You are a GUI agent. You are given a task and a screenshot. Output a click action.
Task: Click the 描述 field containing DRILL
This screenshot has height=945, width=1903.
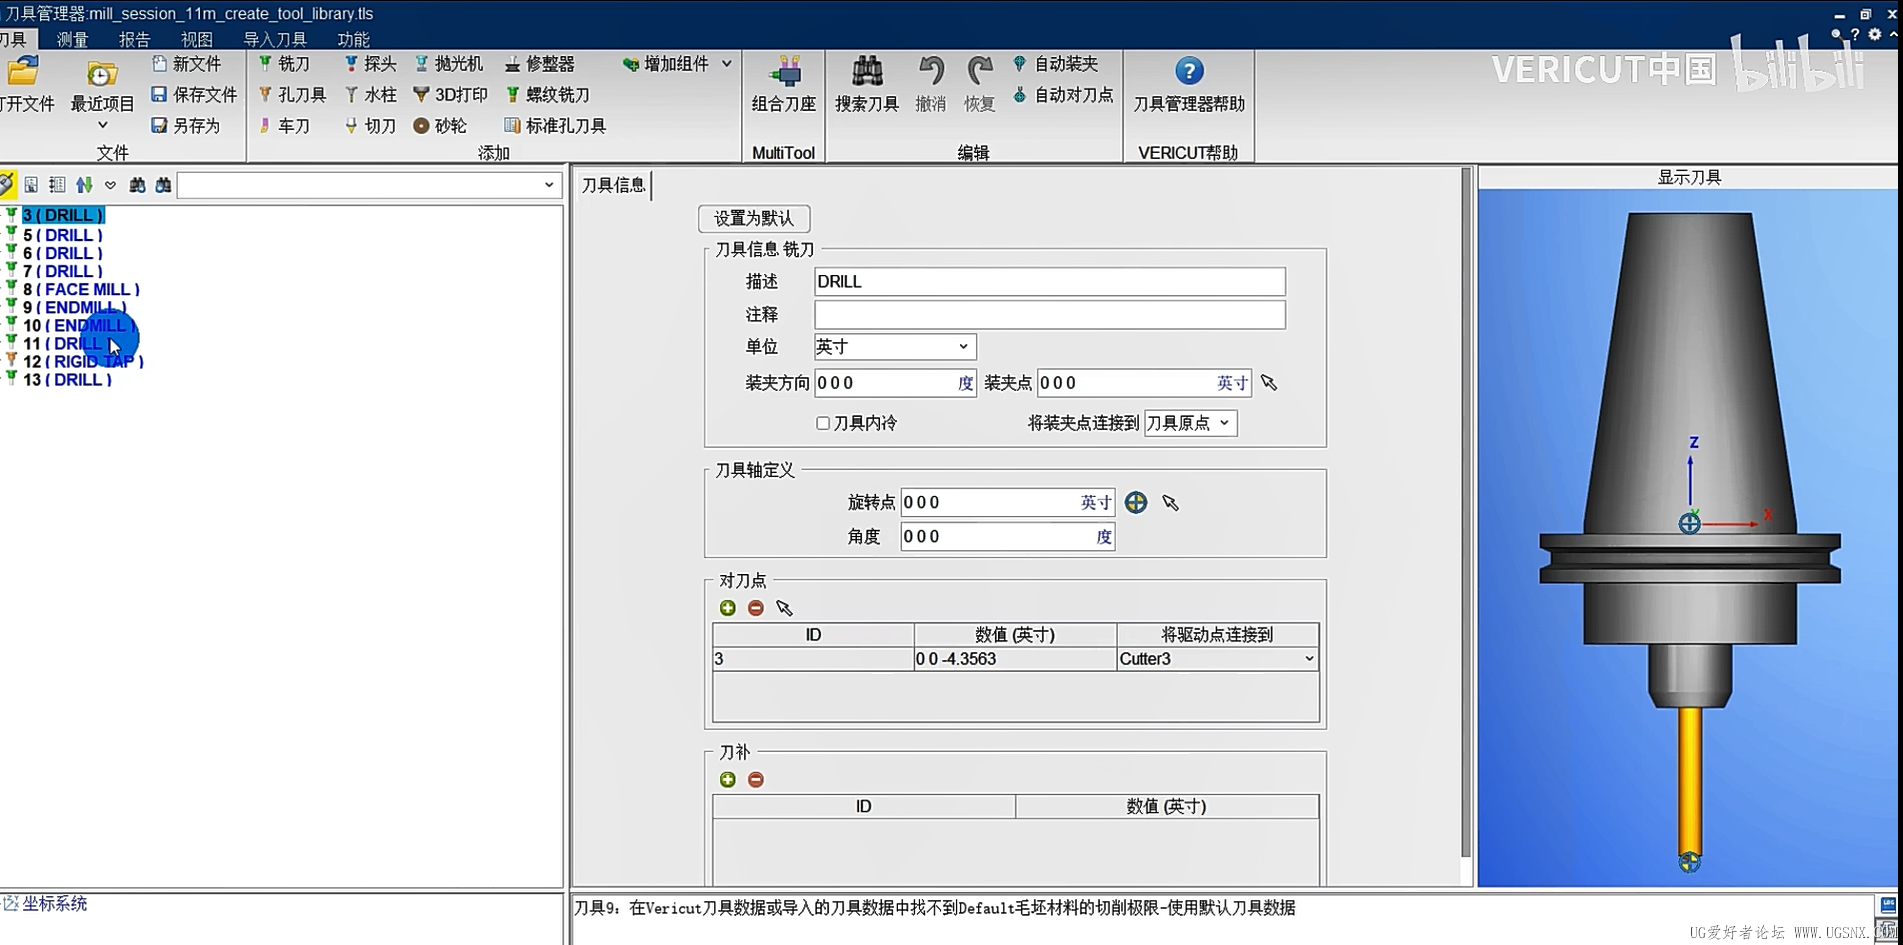tap(1049, 282)
